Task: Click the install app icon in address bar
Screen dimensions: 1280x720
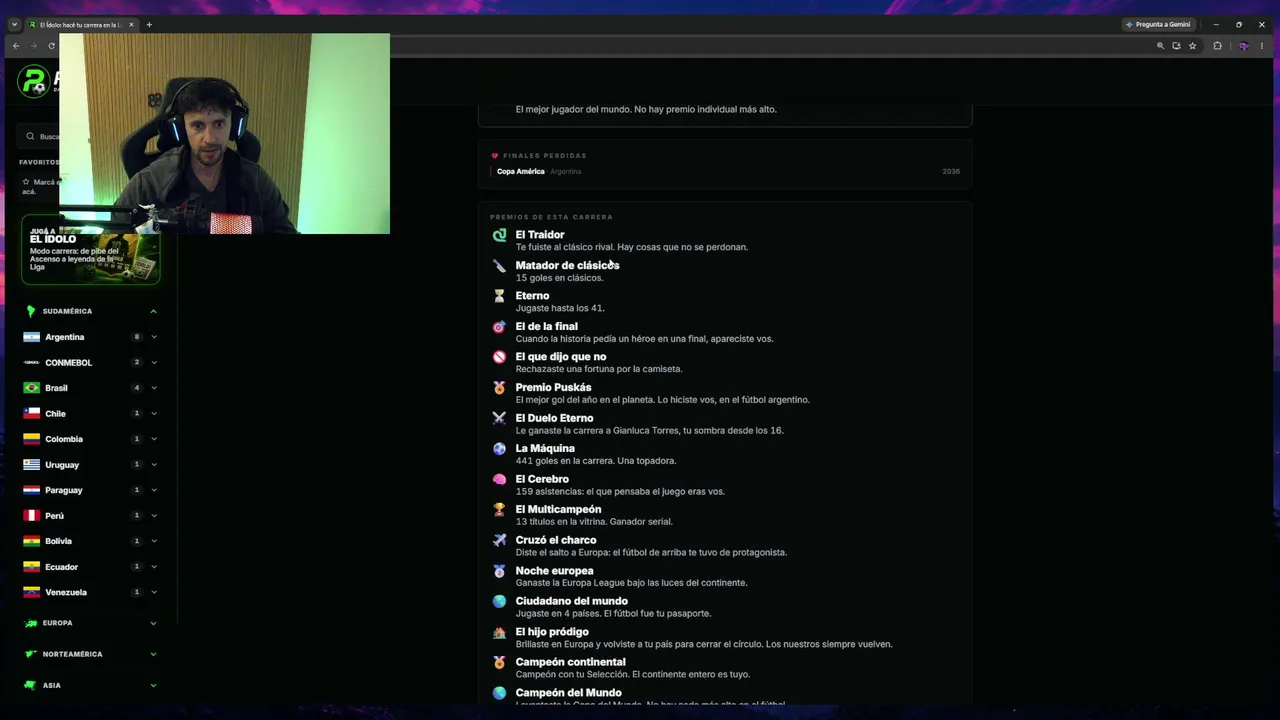Action: pyautogui.click(x=1176, y=46)
